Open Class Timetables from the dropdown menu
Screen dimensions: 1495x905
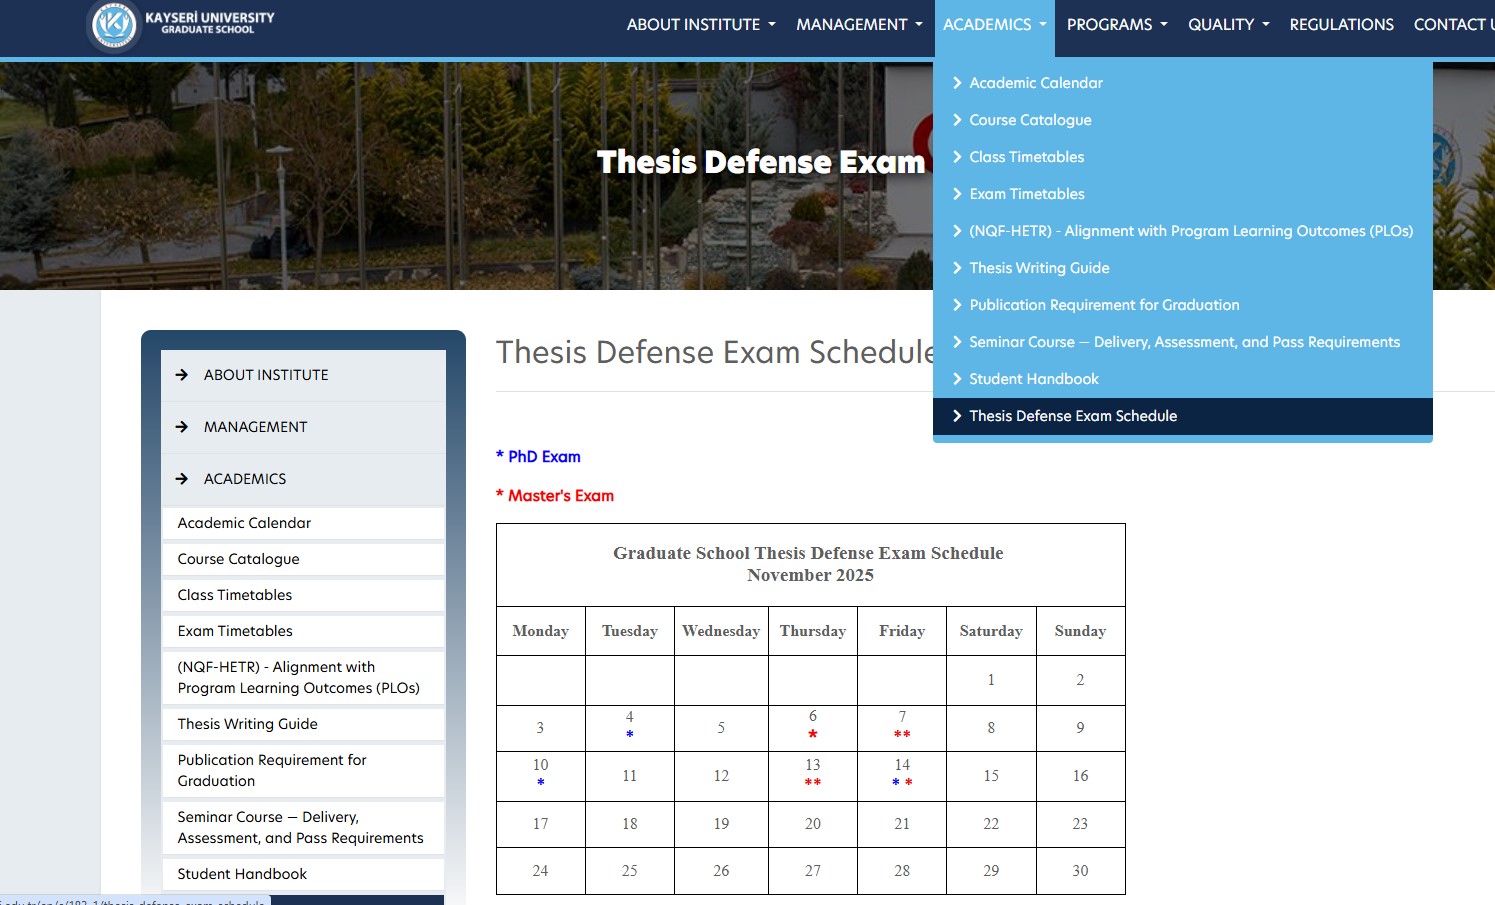point(1026,157)
